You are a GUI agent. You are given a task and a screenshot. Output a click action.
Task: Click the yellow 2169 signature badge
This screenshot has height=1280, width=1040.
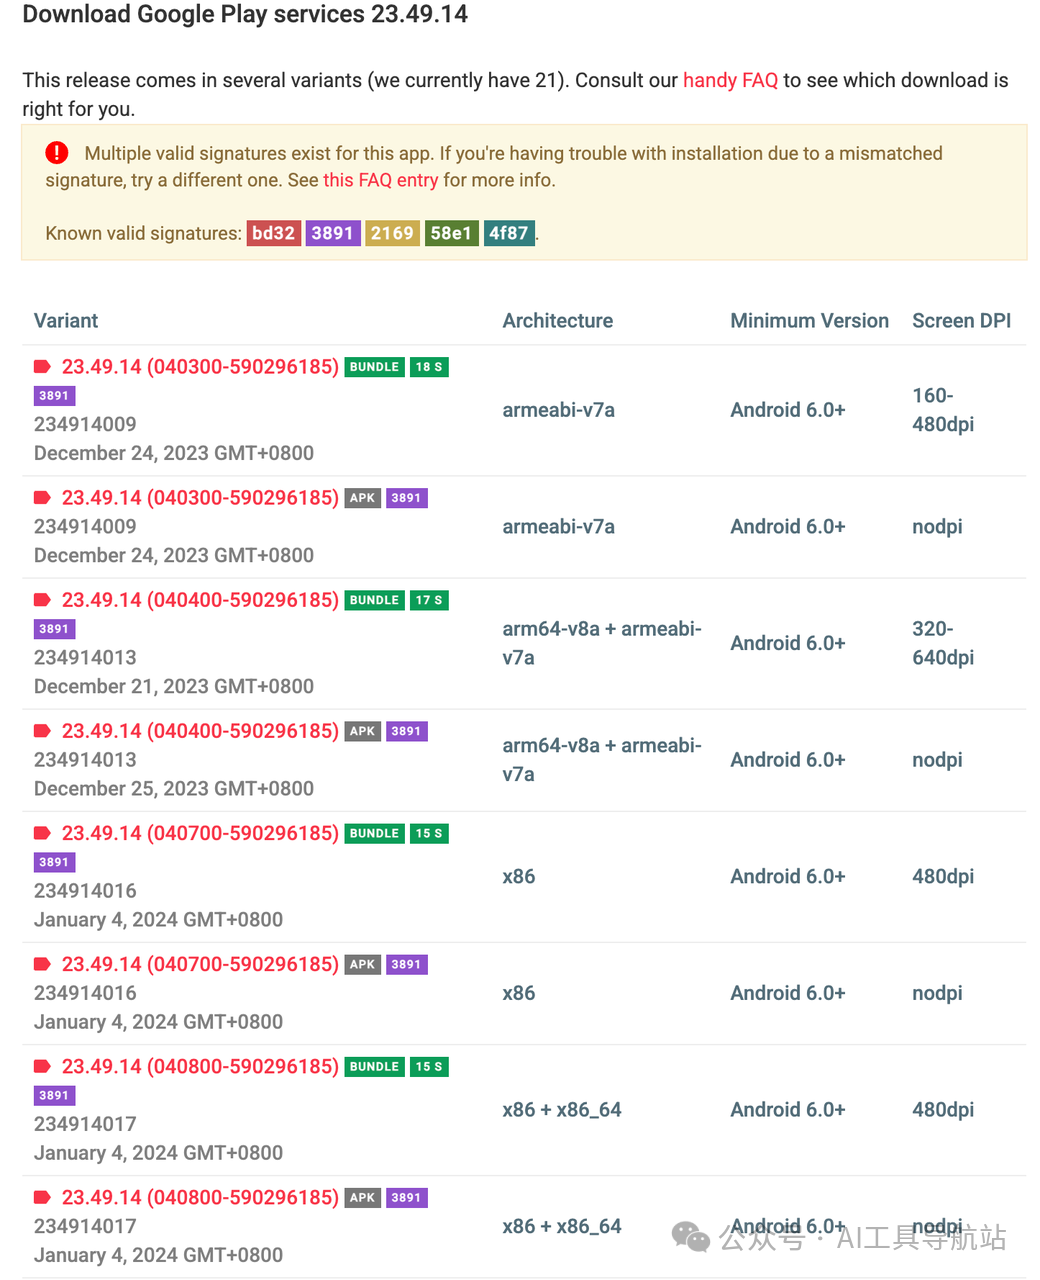[x=392, y=233]
